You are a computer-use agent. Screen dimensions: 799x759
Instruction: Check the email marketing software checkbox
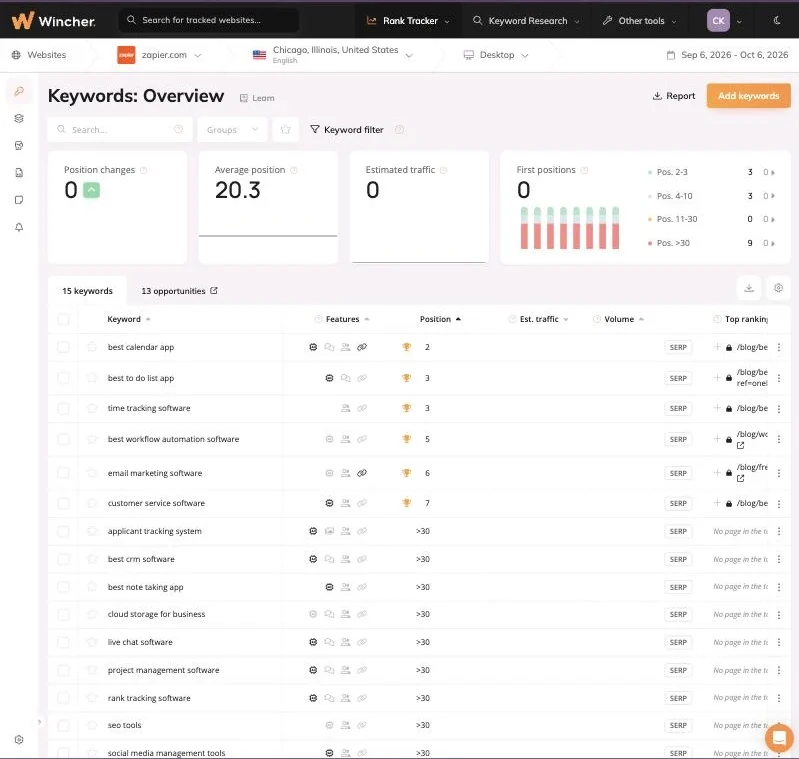tap(63, 473)
